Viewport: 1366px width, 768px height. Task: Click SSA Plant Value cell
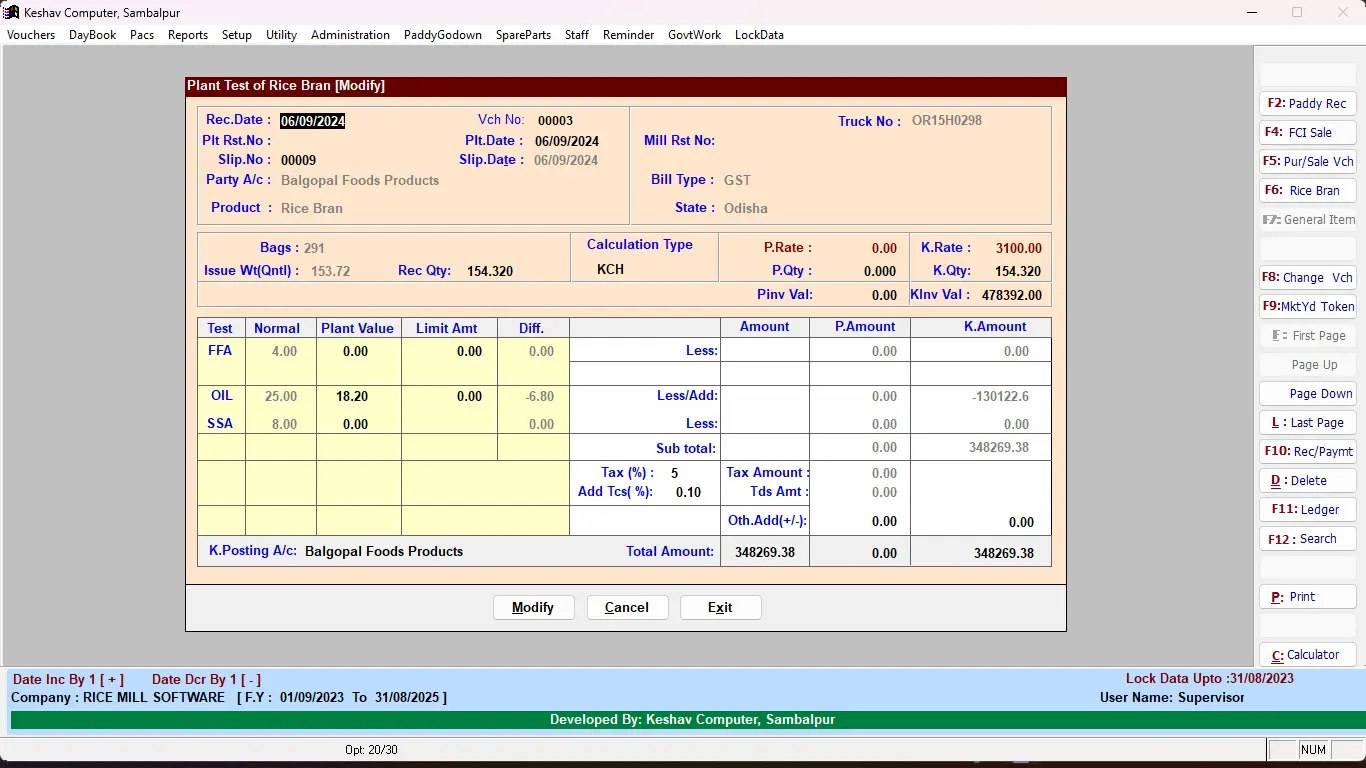click(355, 424)
